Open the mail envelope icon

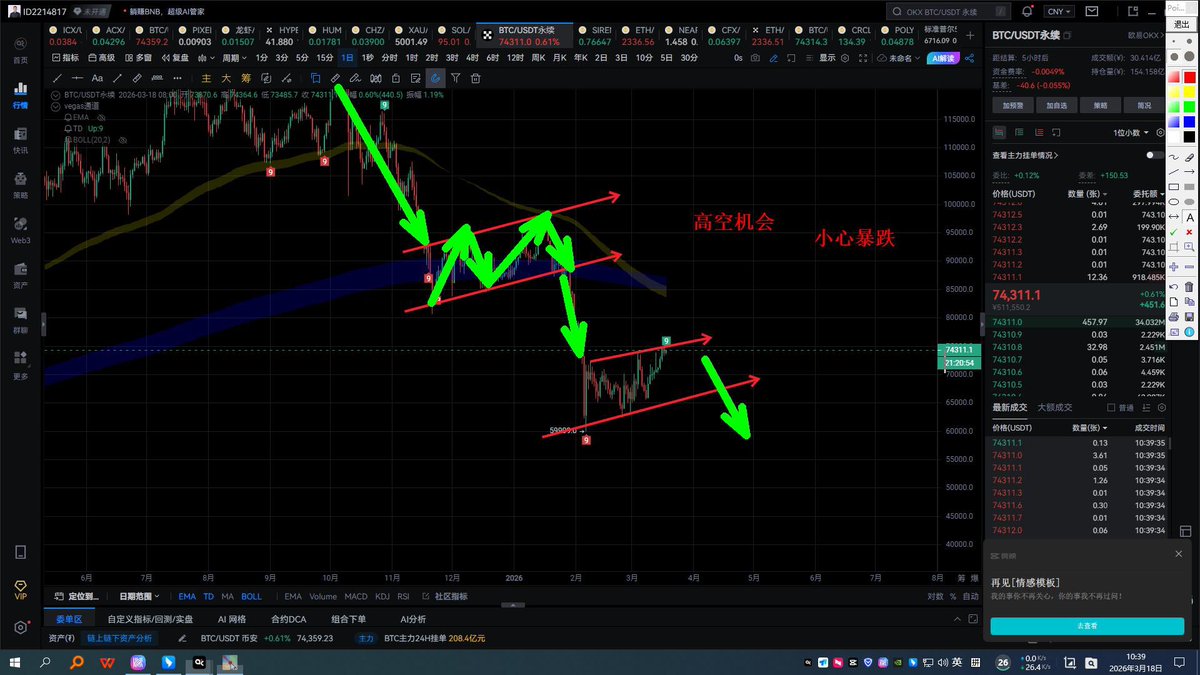click(x=1094, y=11)
